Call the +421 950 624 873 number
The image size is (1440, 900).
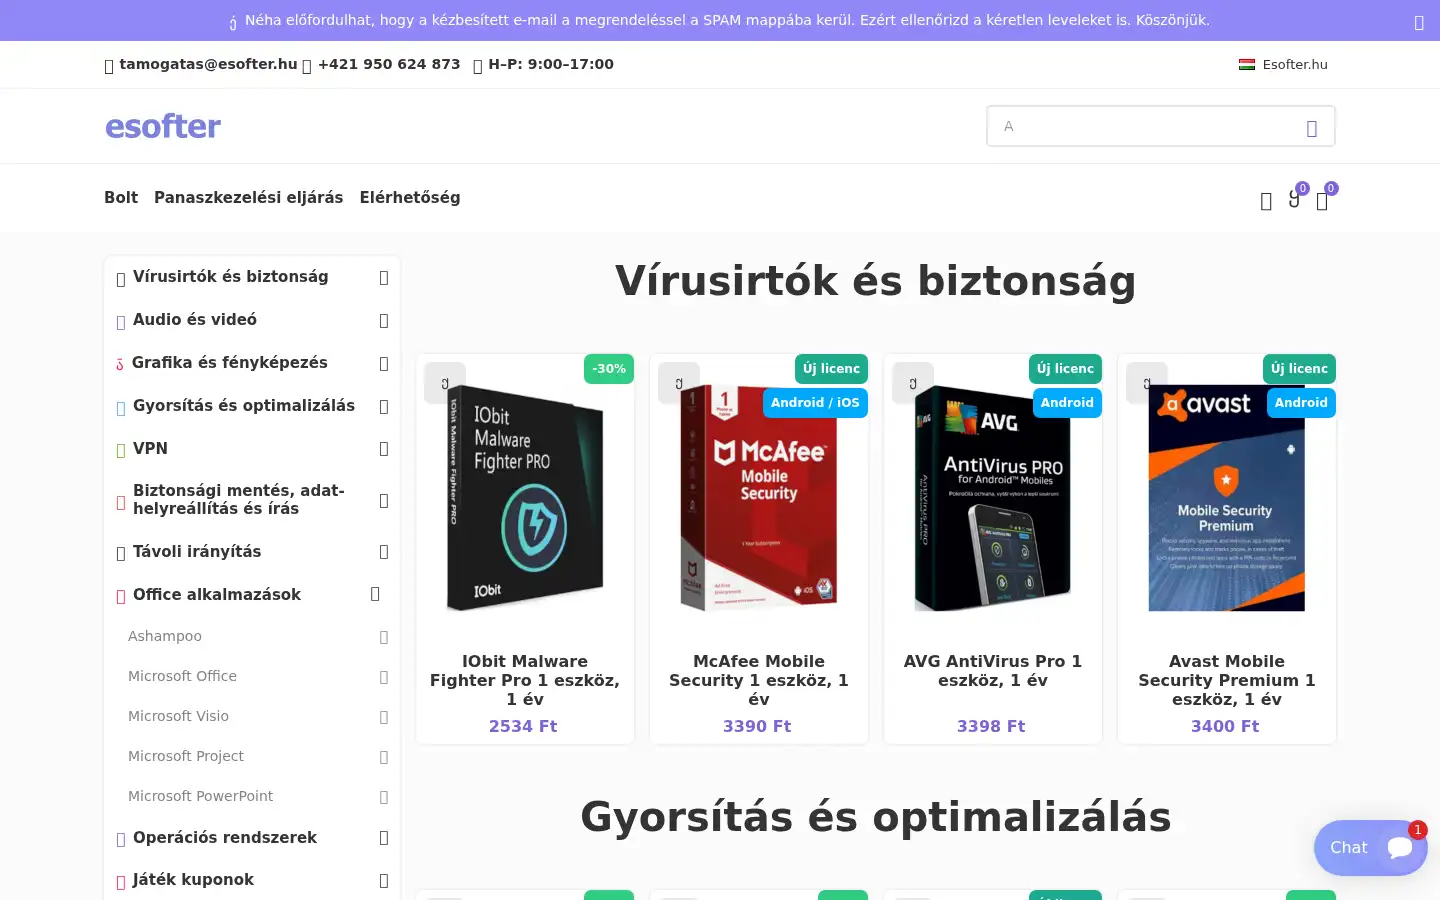(x=389, y=64)
